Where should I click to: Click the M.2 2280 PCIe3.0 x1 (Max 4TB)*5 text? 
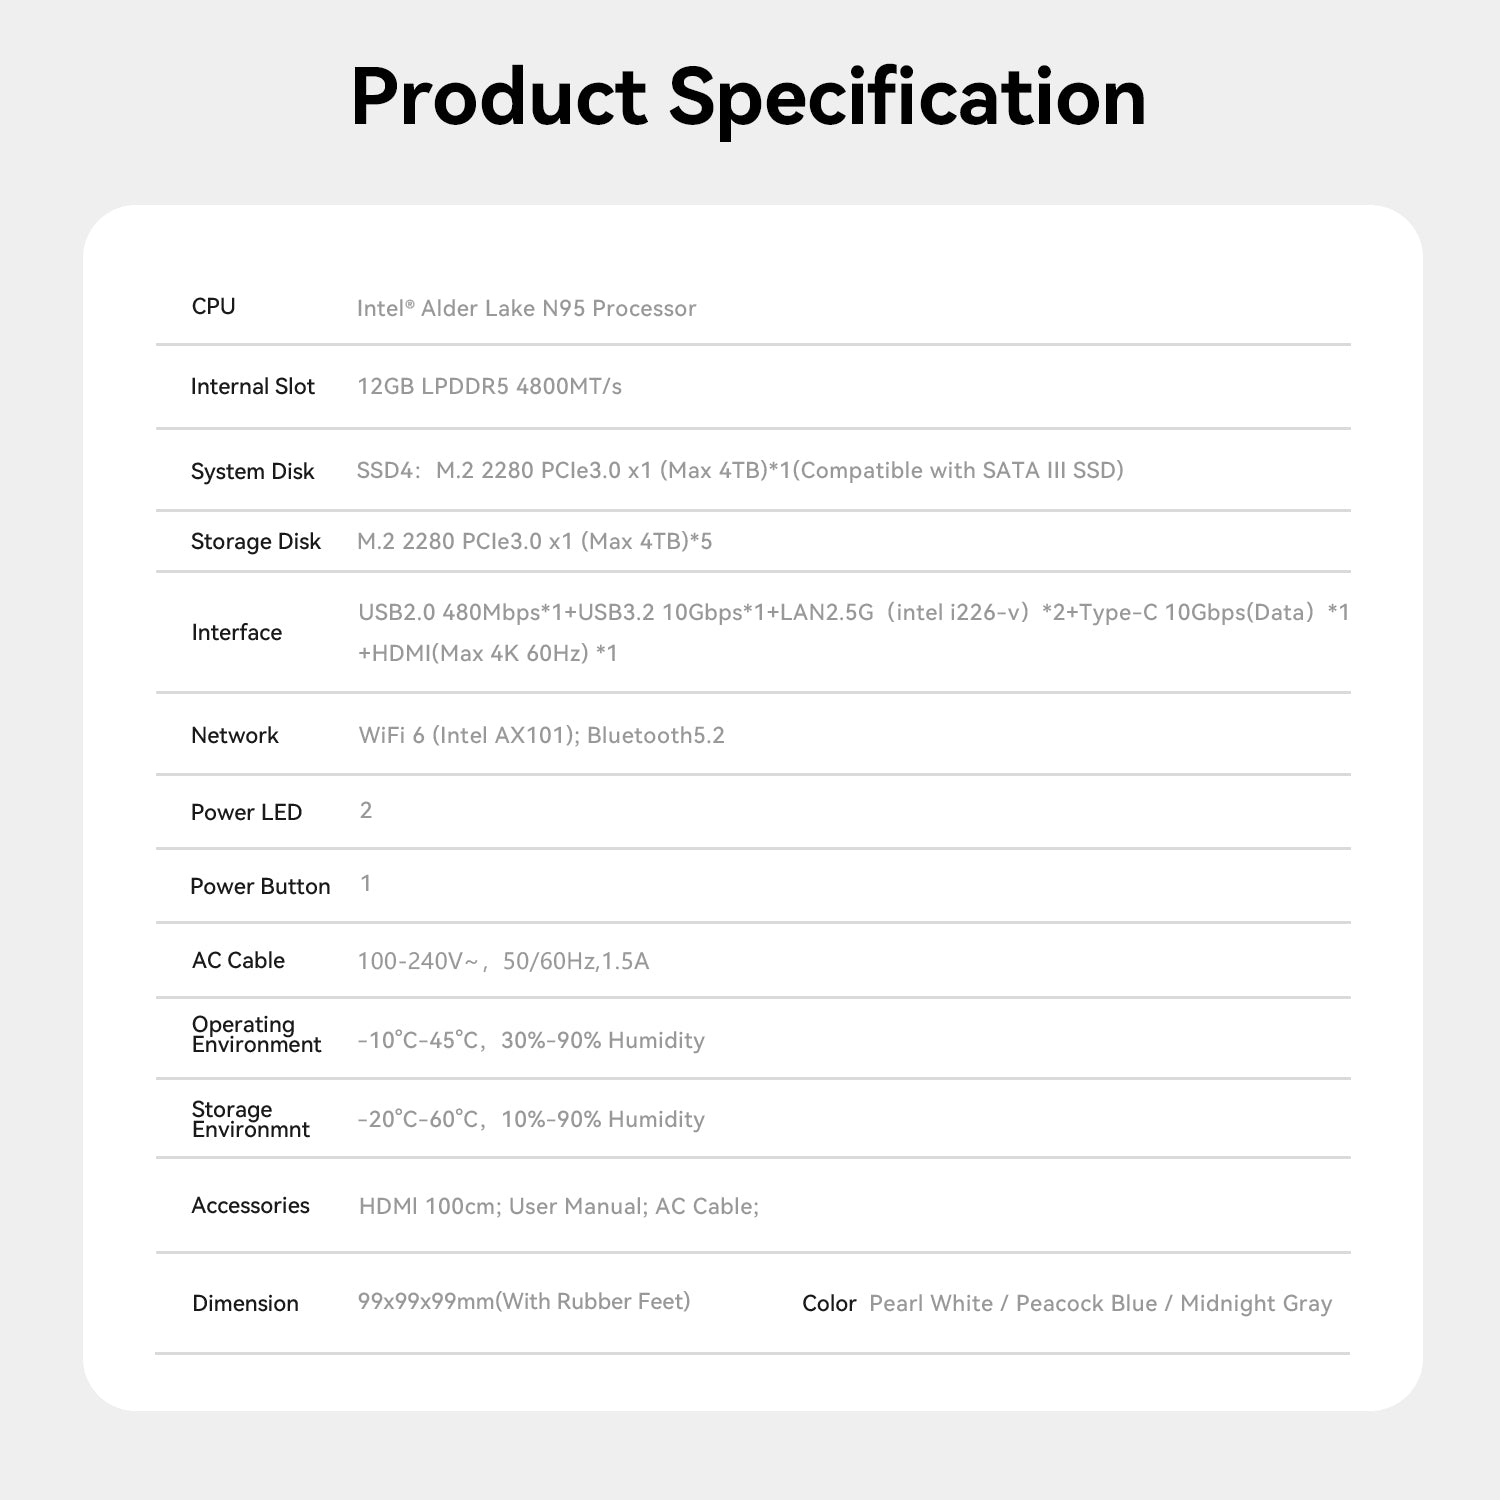(534, 542)
